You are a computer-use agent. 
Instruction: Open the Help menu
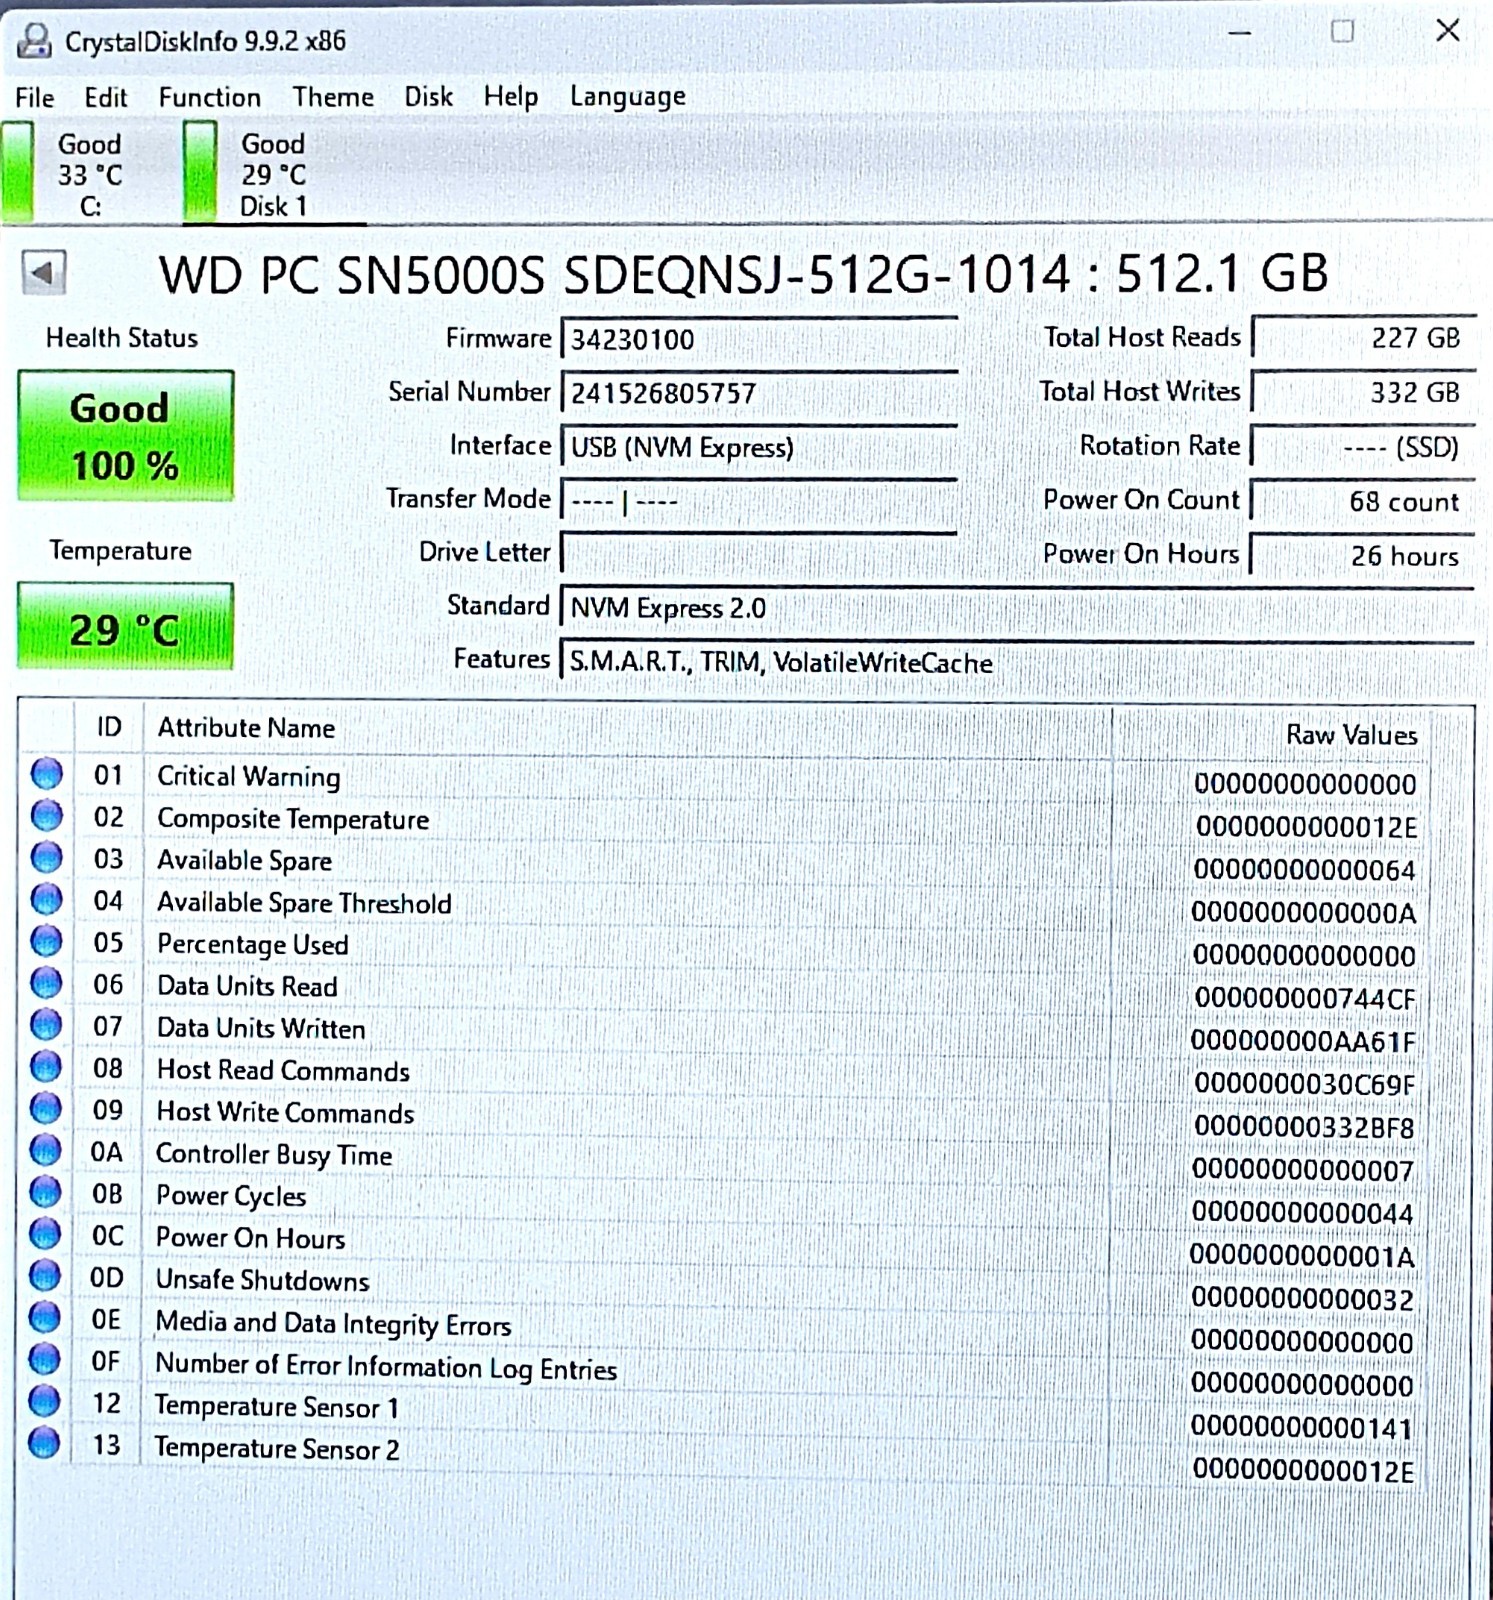[x=511, y=97]
